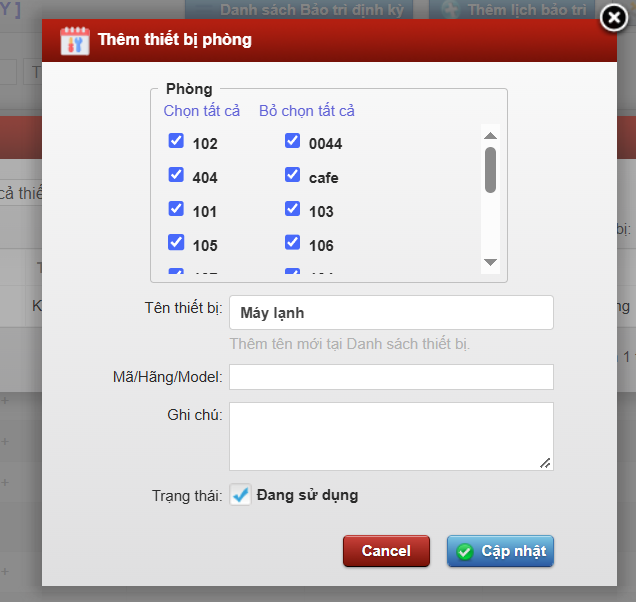Click room label cafe
Image resolution: width=636 pixels, height=602 pixels.
click(x=324, y=178)
